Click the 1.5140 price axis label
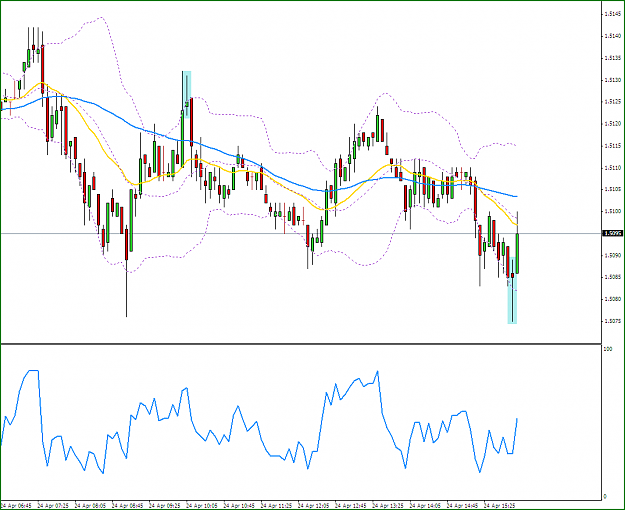This screenshot has width=625, height=510. point(613,36)
